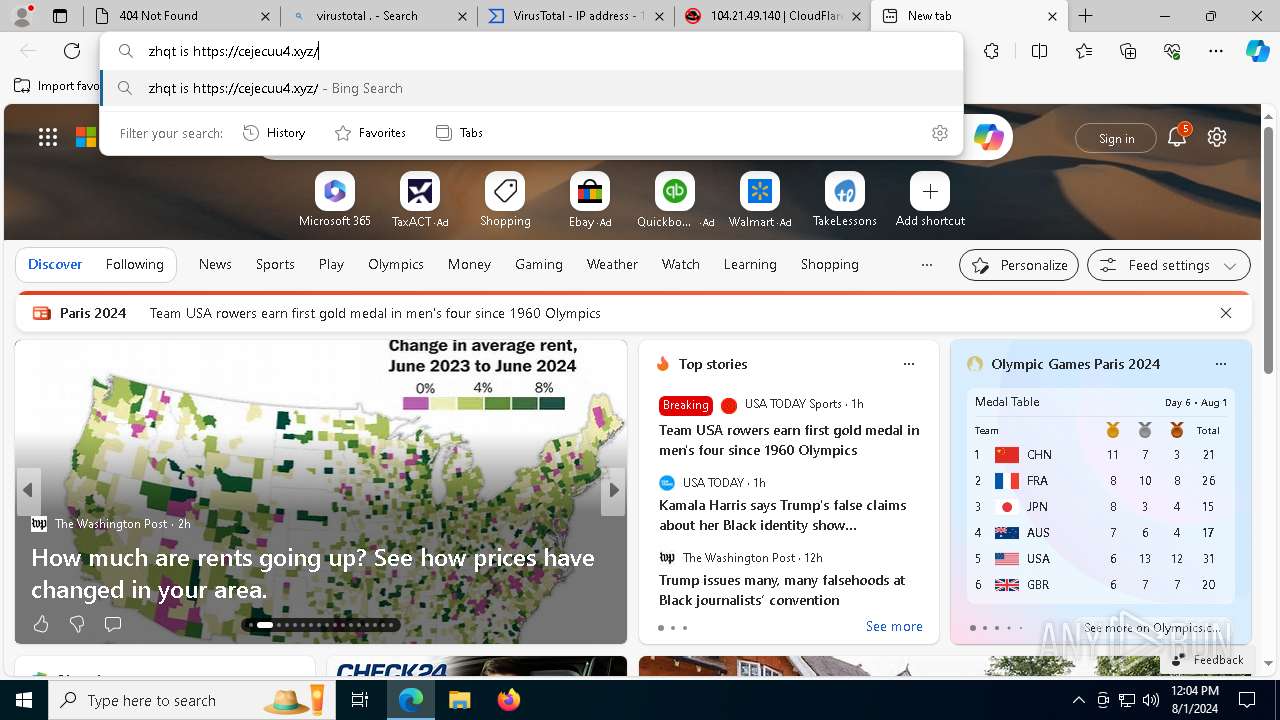Filter search by History

(x=274, y=133)
